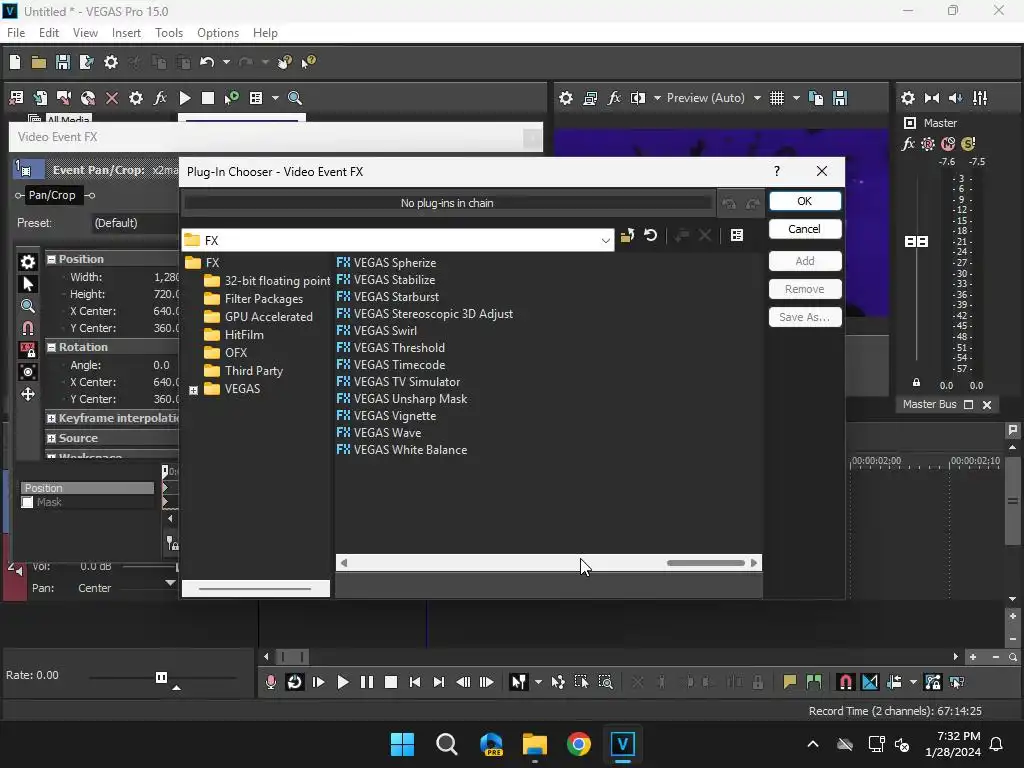Open Master bus audio properties gear
The image size is (1024, 768).
908,98
